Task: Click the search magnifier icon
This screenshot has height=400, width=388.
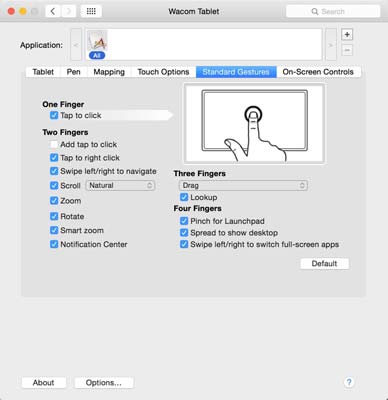Action: 315,12
